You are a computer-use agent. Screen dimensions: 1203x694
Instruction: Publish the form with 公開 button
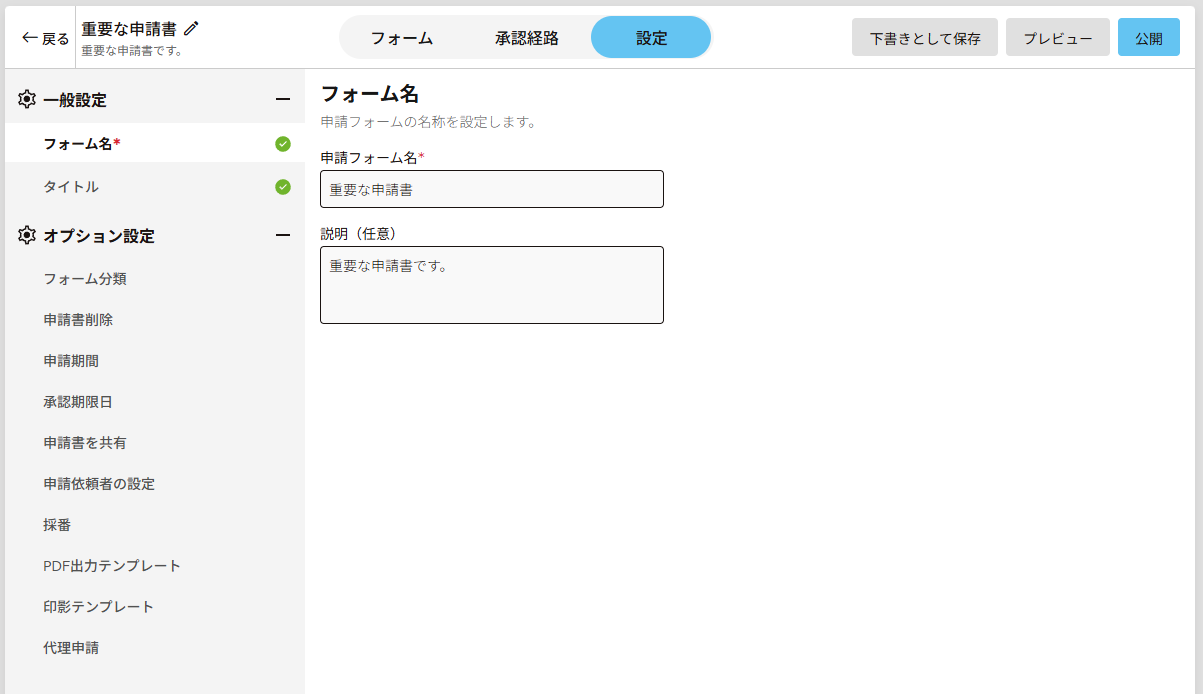pos(1149,38)
